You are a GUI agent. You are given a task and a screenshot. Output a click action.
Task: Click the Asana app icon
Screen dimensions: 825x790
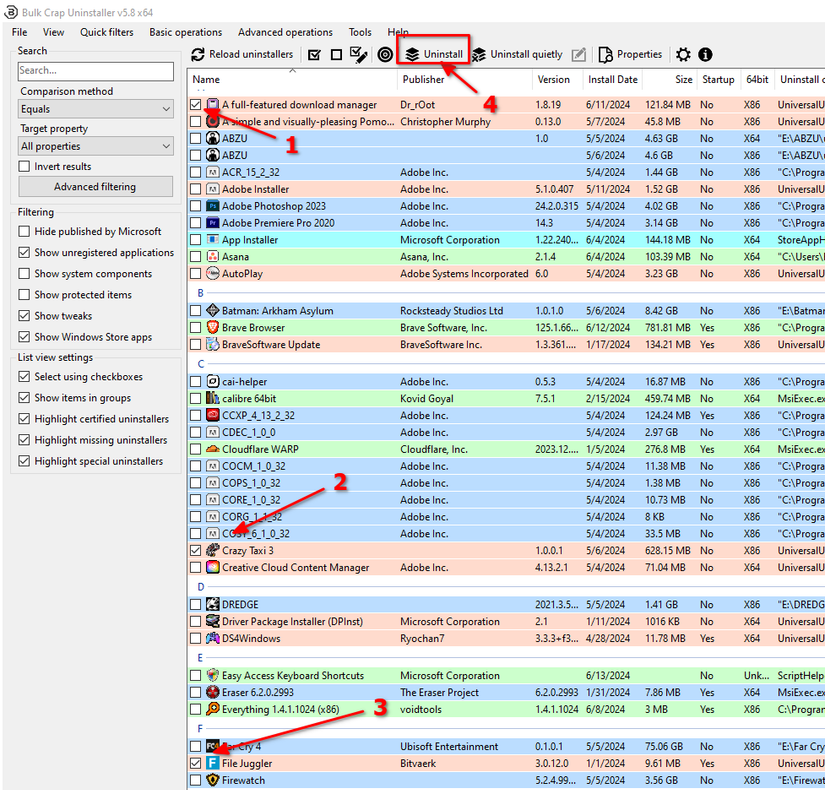213,256
